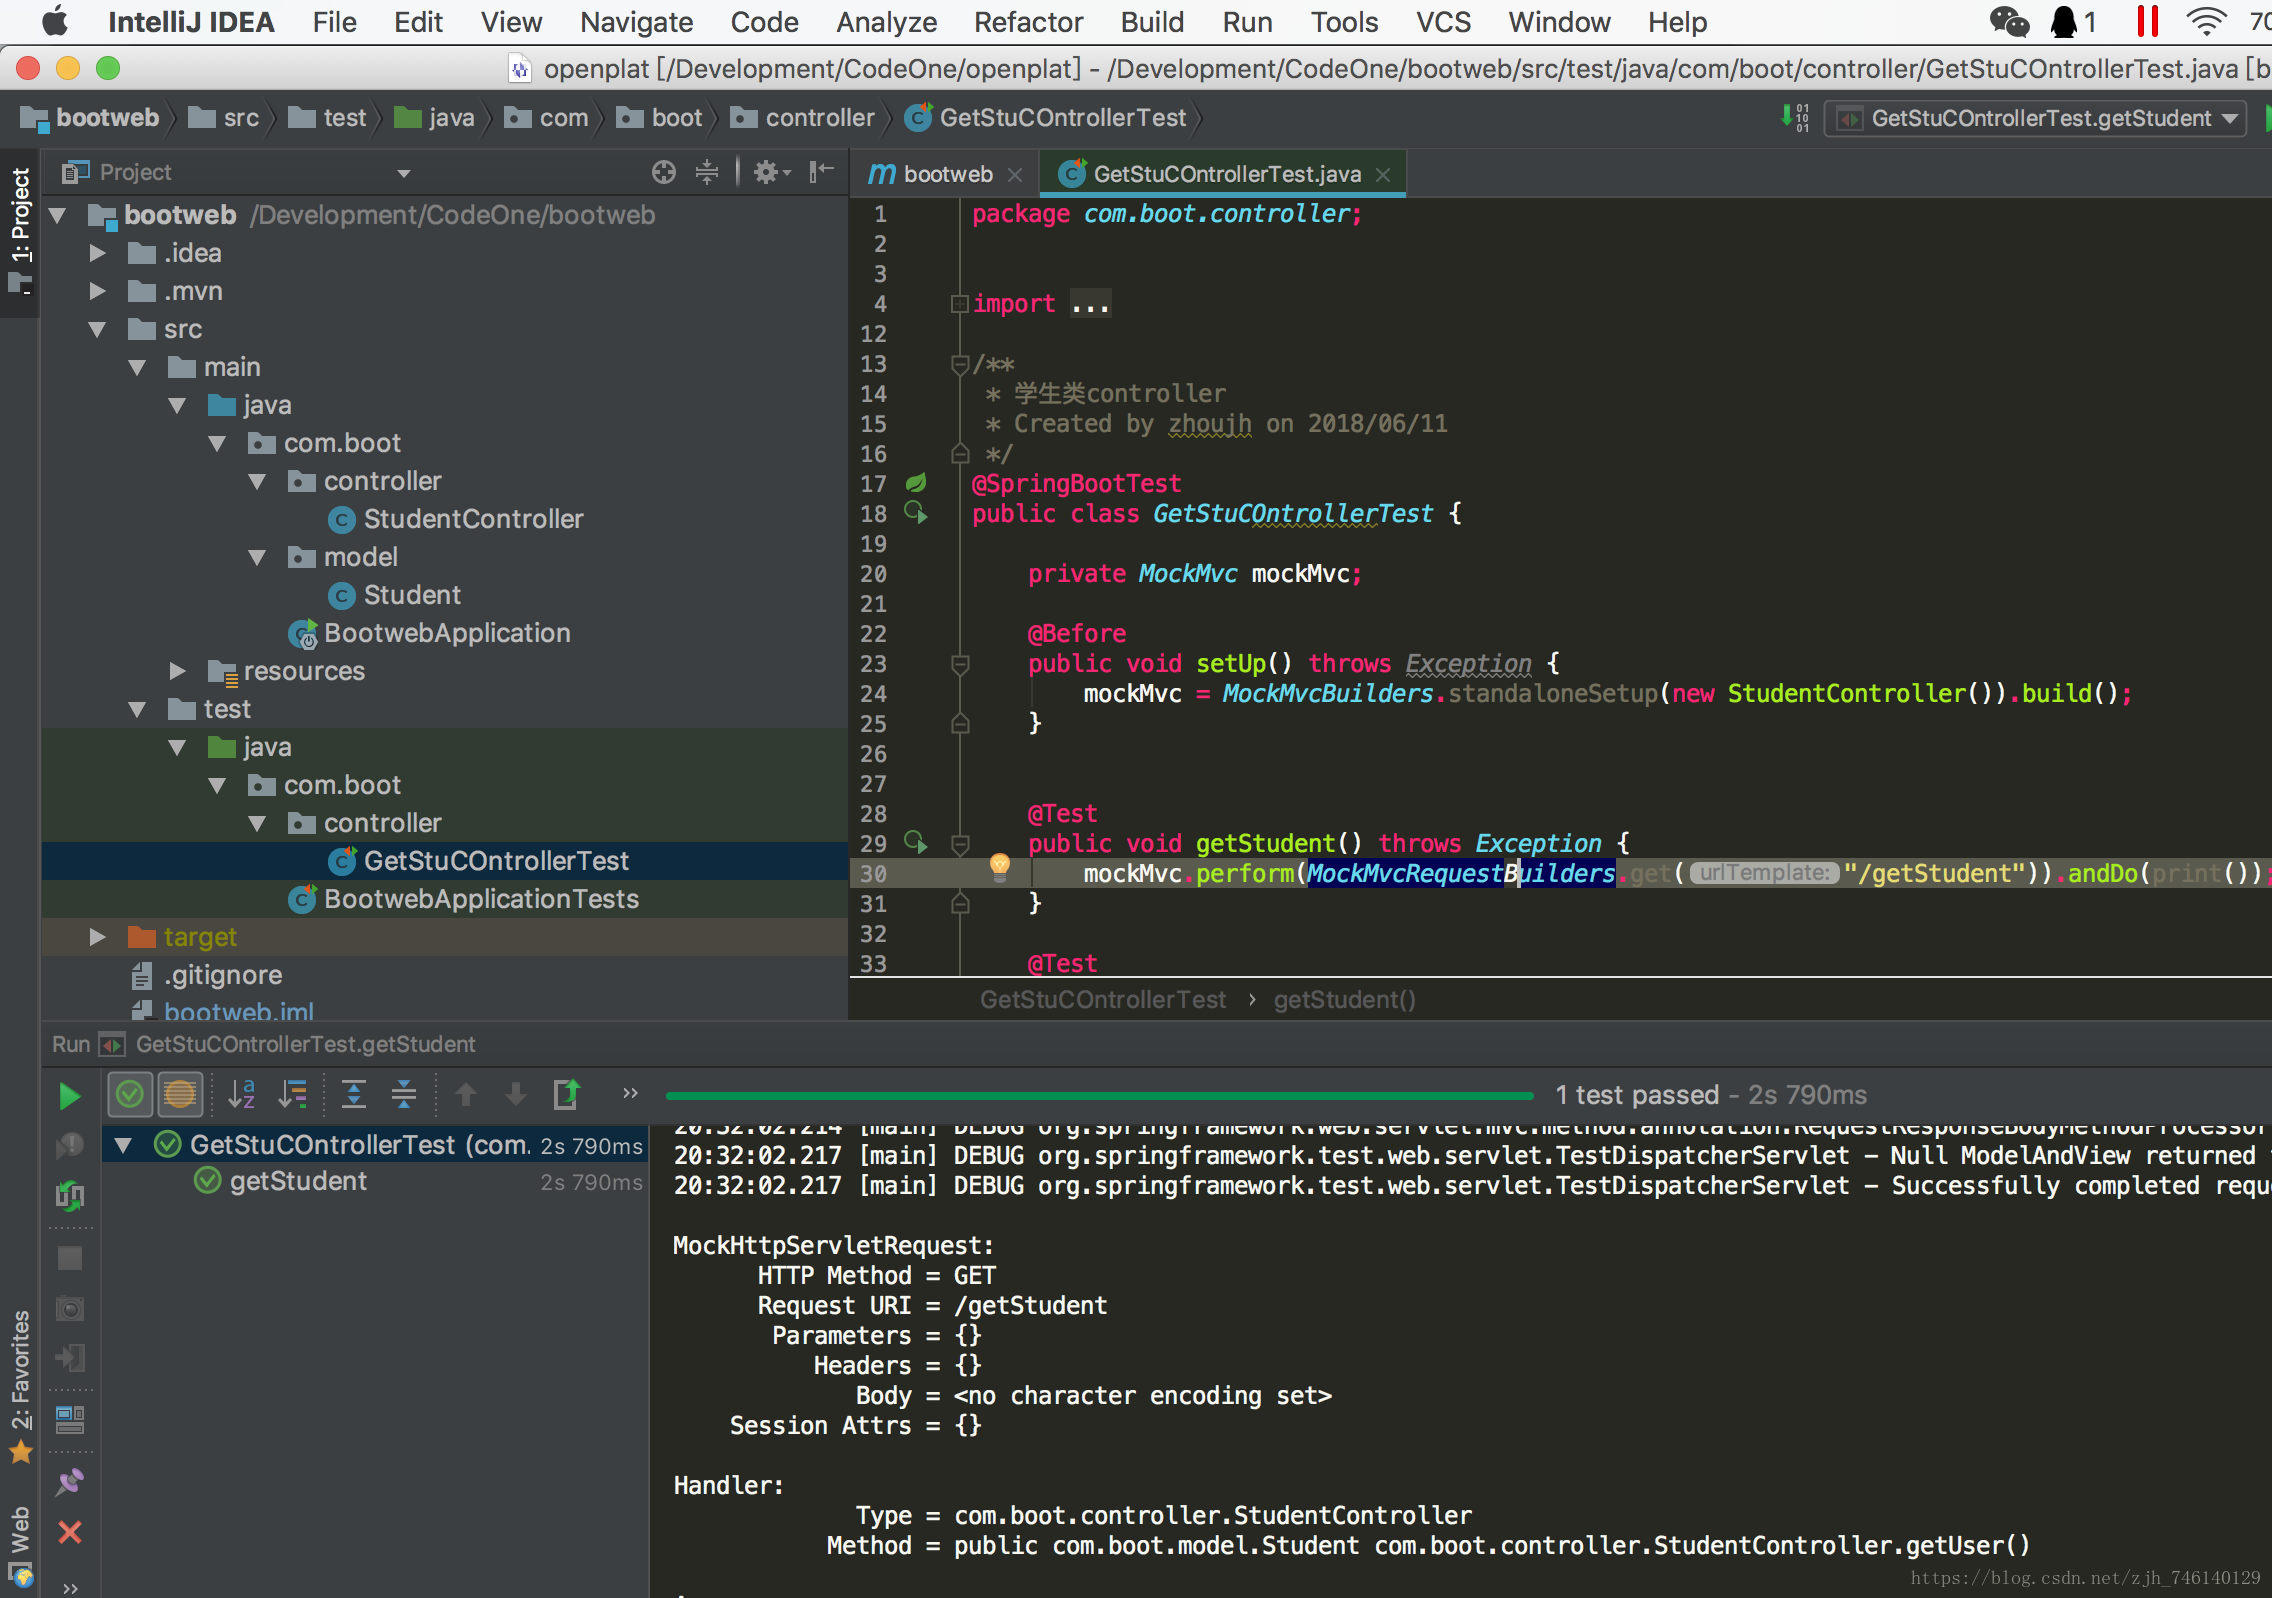The image size is (2272, 1598).
Task: Close the GetStuCOntrollerTest.java tab
Action: (1383, 174)
